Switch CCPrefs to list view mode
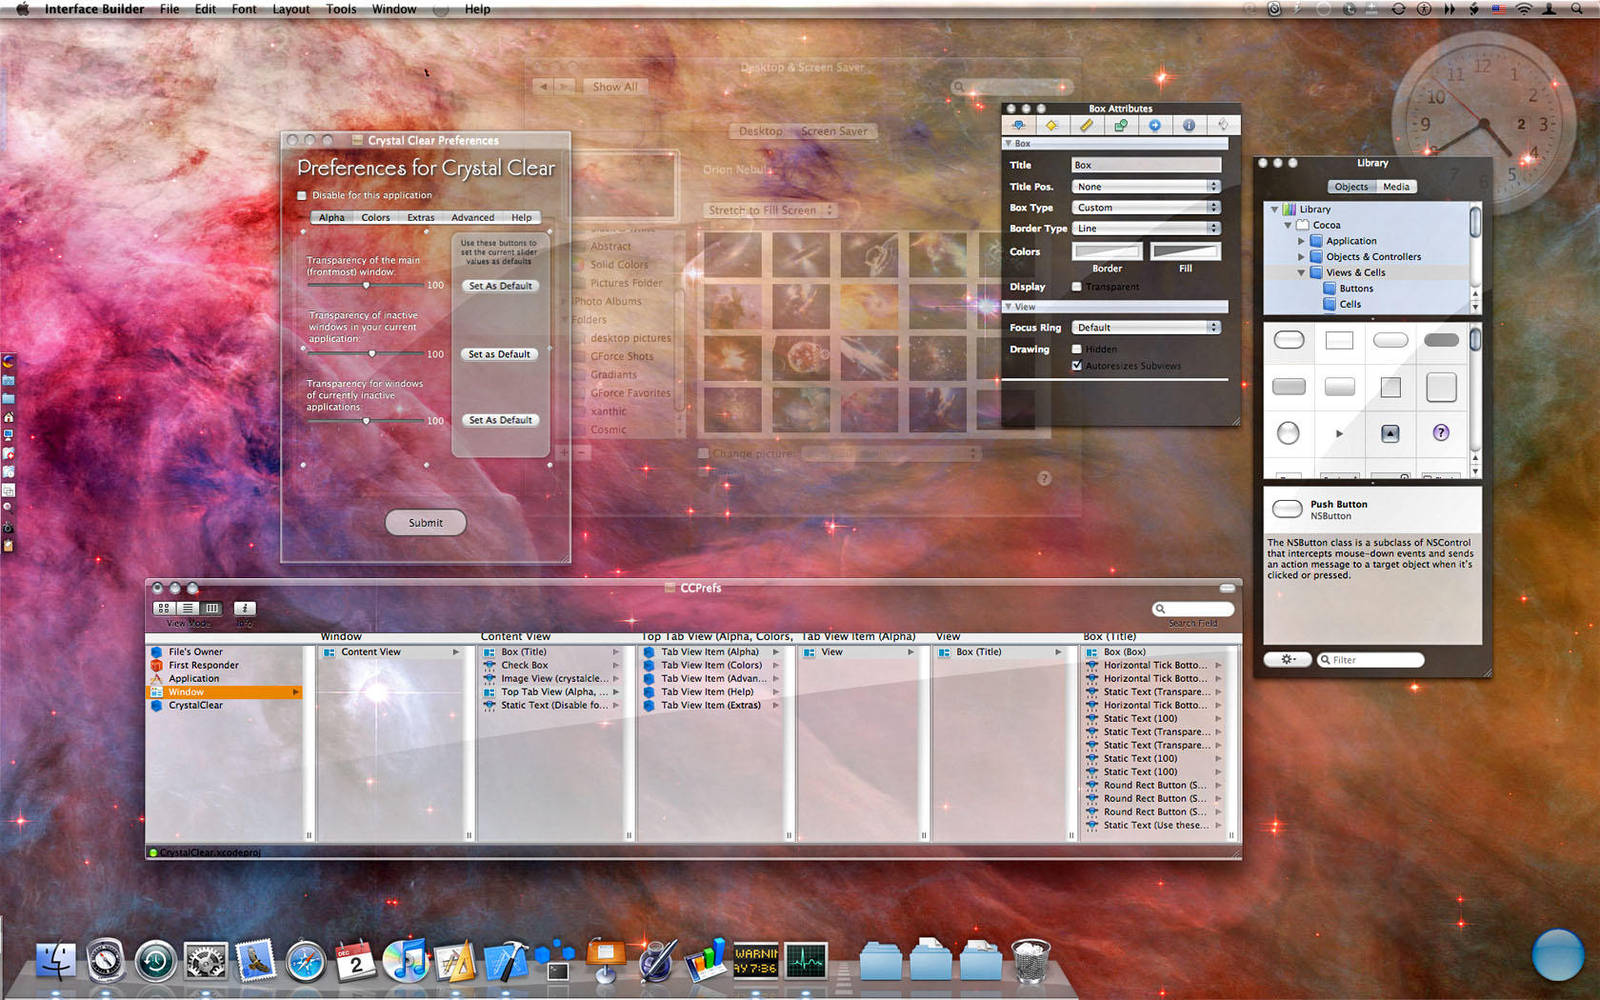The width and height of the screenshot is (1600, 1000). 188,608
